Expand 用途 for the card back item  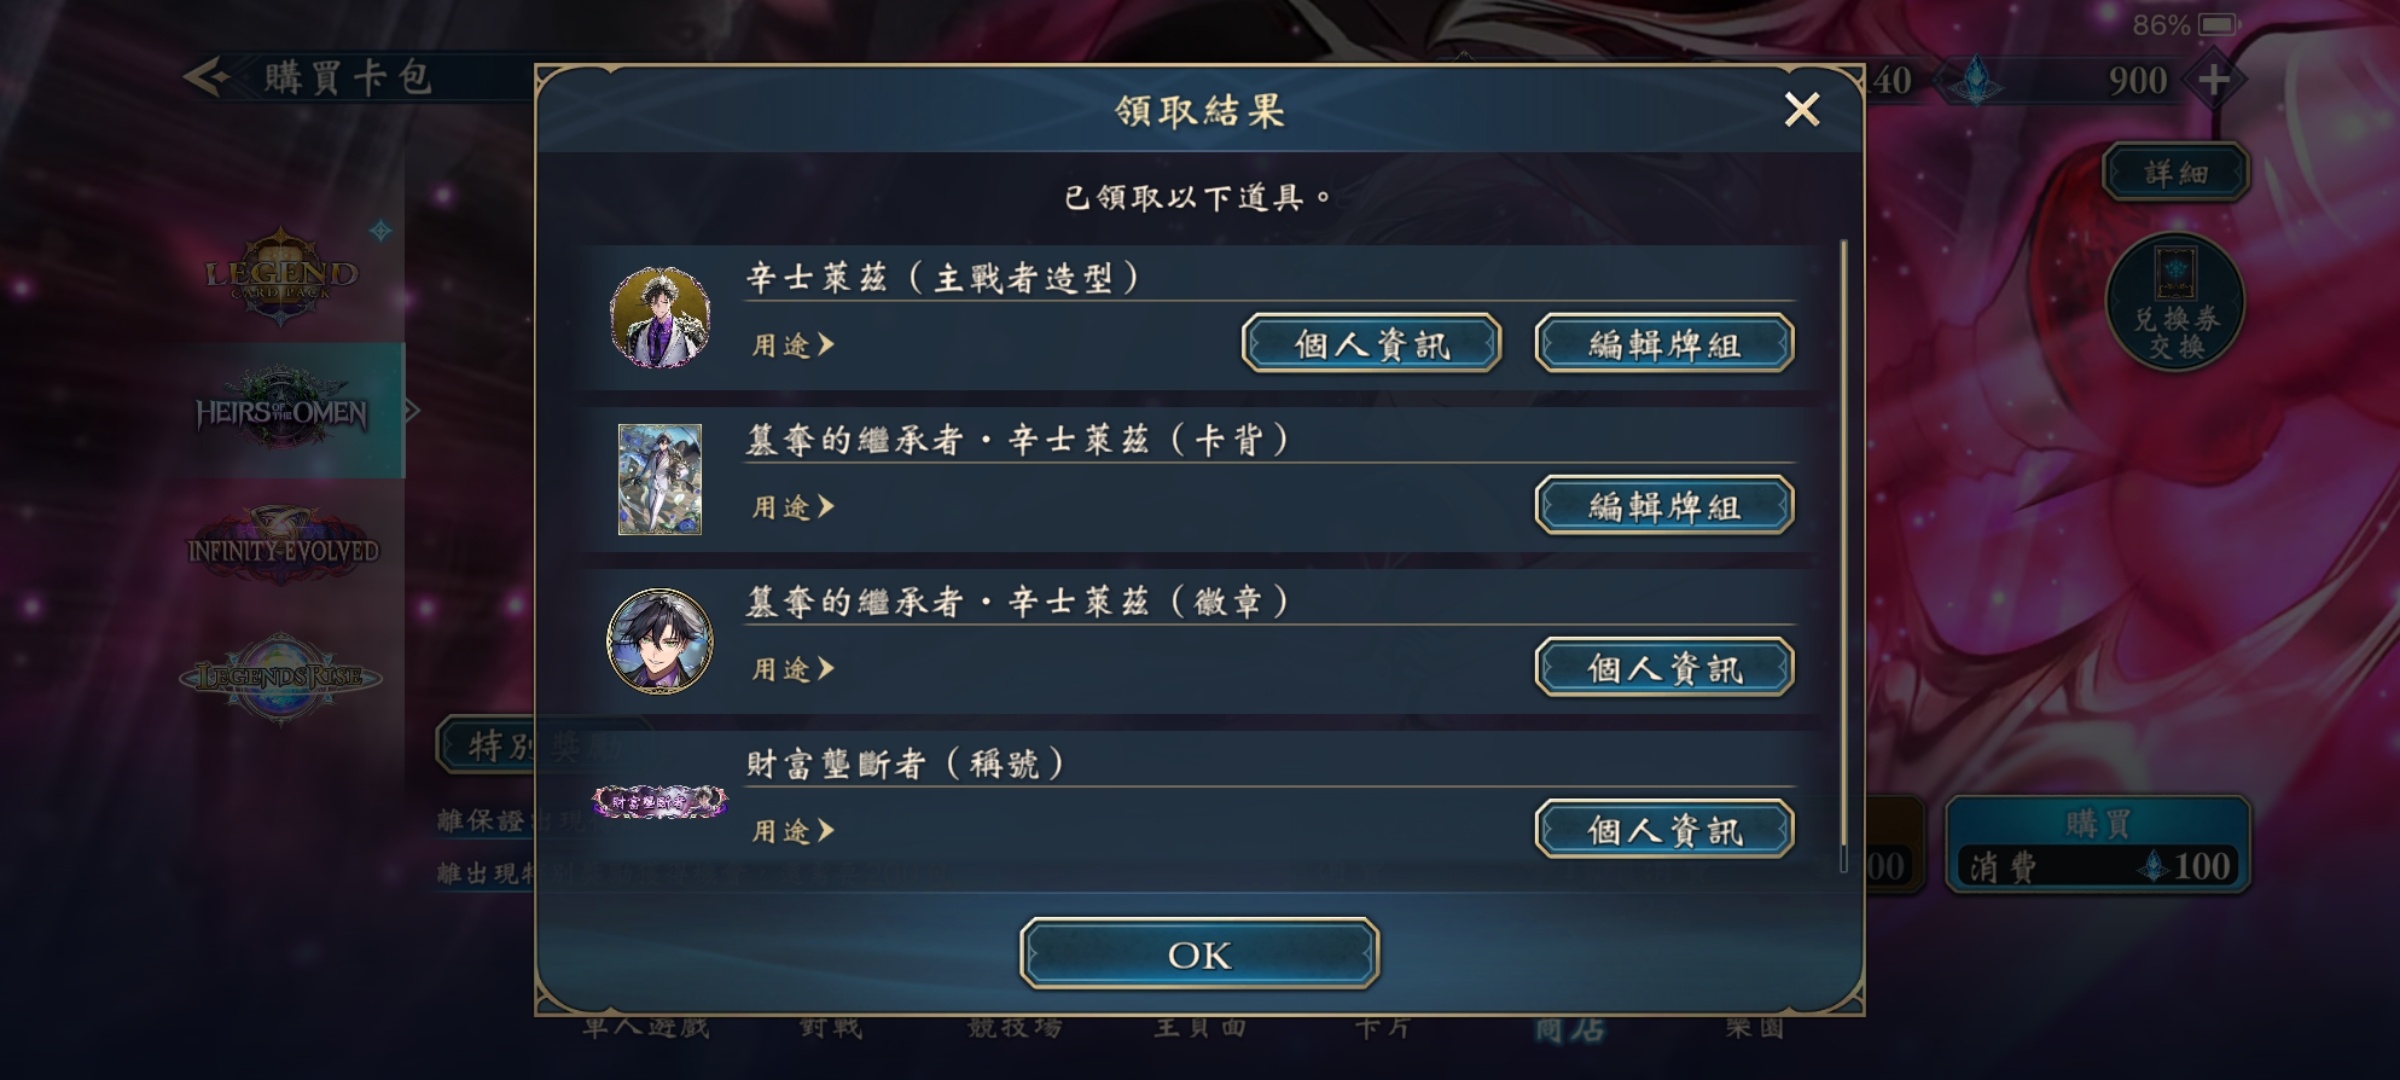click(792, 507)
